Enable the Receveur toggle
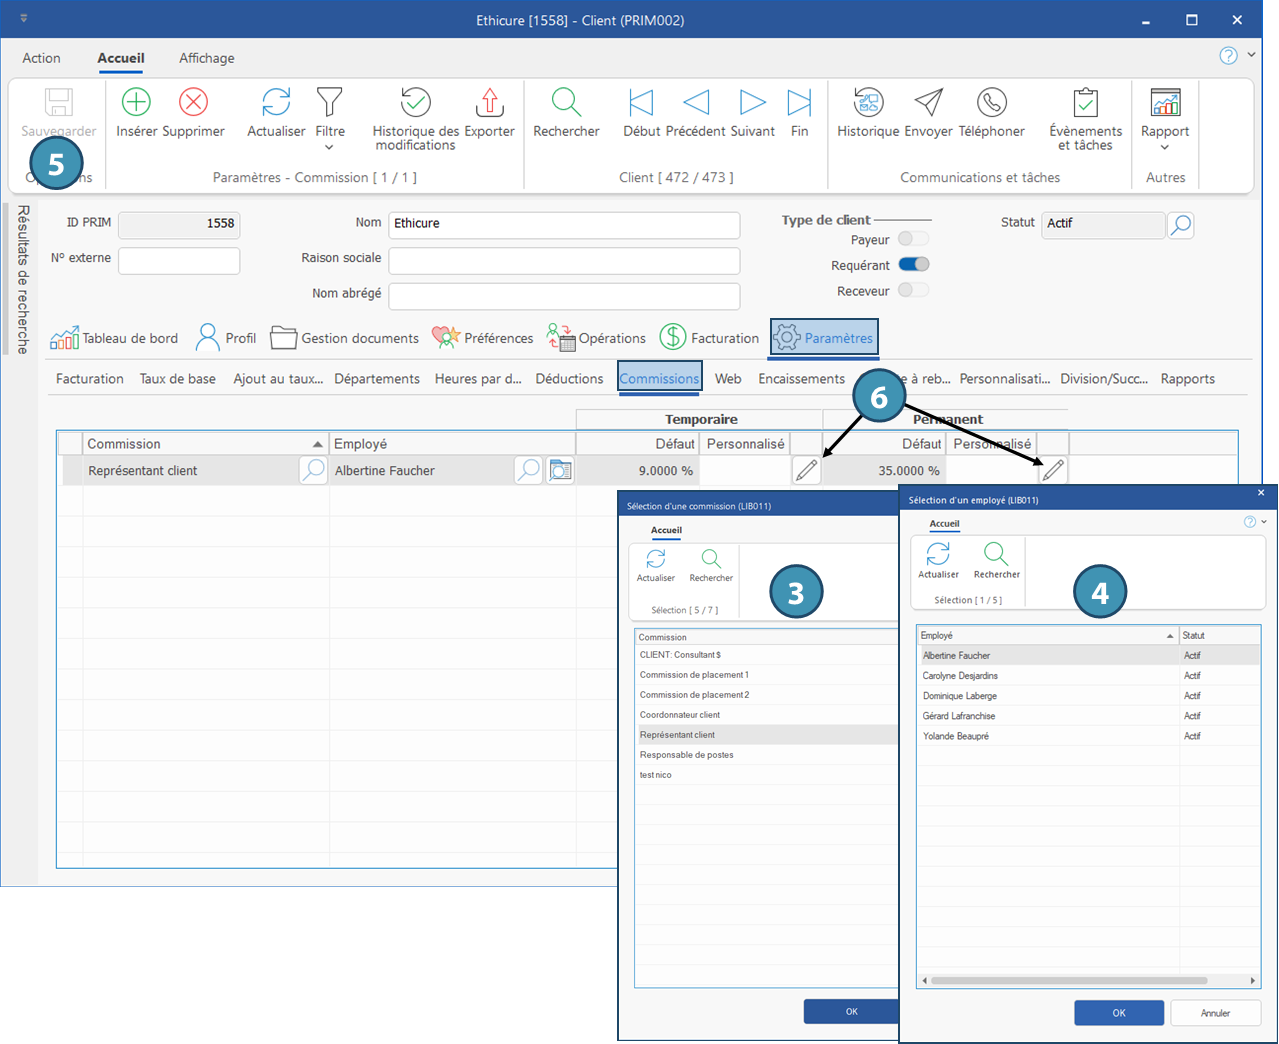Screen dimensions: 1279x1044 pyautogui.click(x=913, y=291)
